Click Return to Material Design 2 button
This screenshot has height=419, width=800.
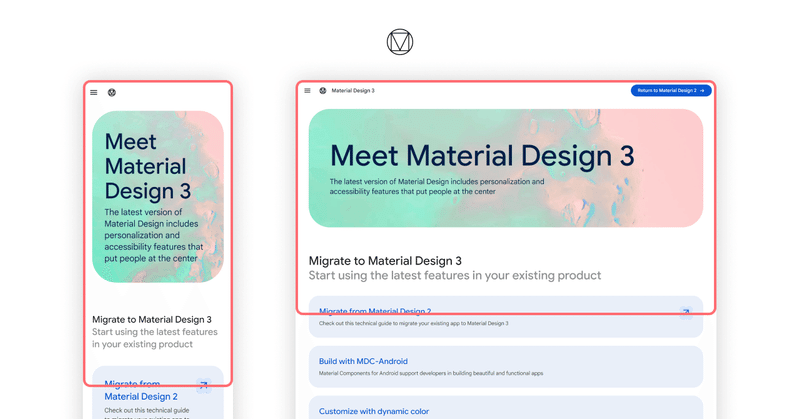[x=671, y=90]
